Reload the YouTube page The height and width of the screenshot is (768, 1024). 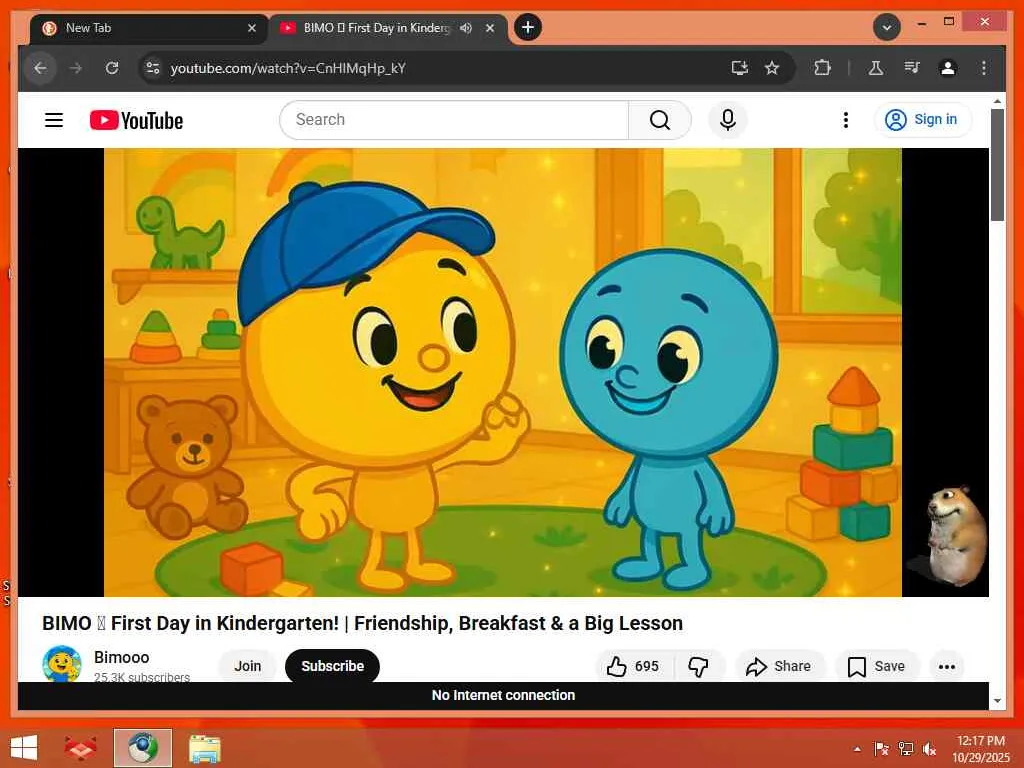pyautogui.click(x=112, y=68)
